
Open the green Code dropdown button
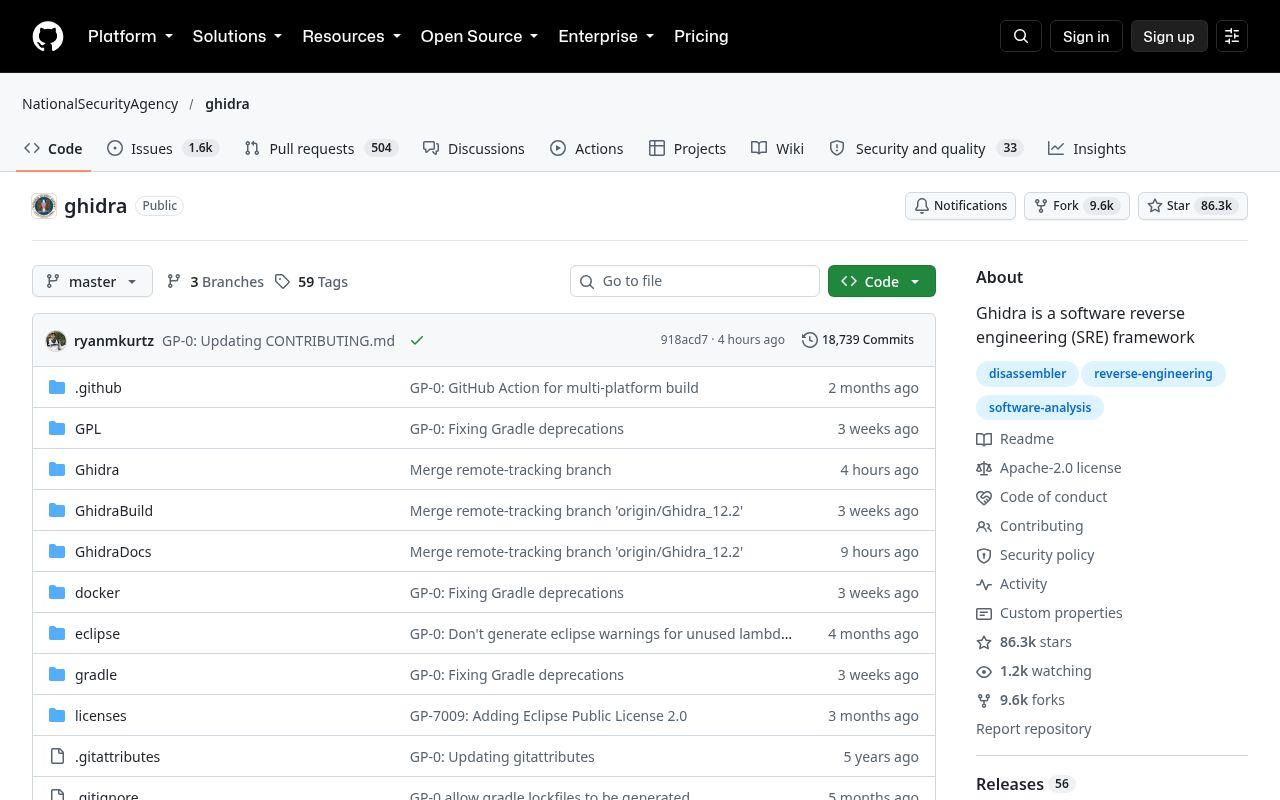pyautogui.click(x=882, y=281)
